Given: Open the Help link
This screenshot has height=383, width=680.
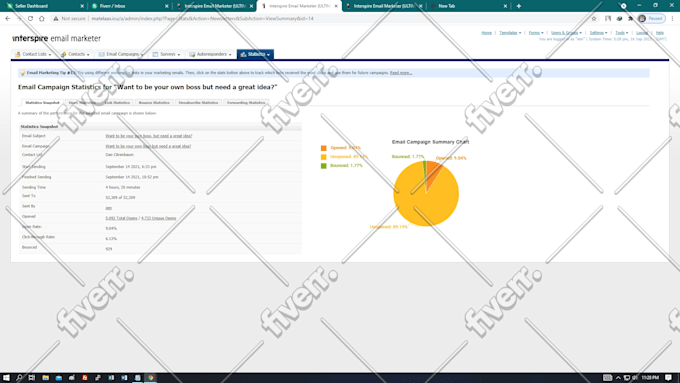Looking at the screenshot, I should tap(660, 33).
